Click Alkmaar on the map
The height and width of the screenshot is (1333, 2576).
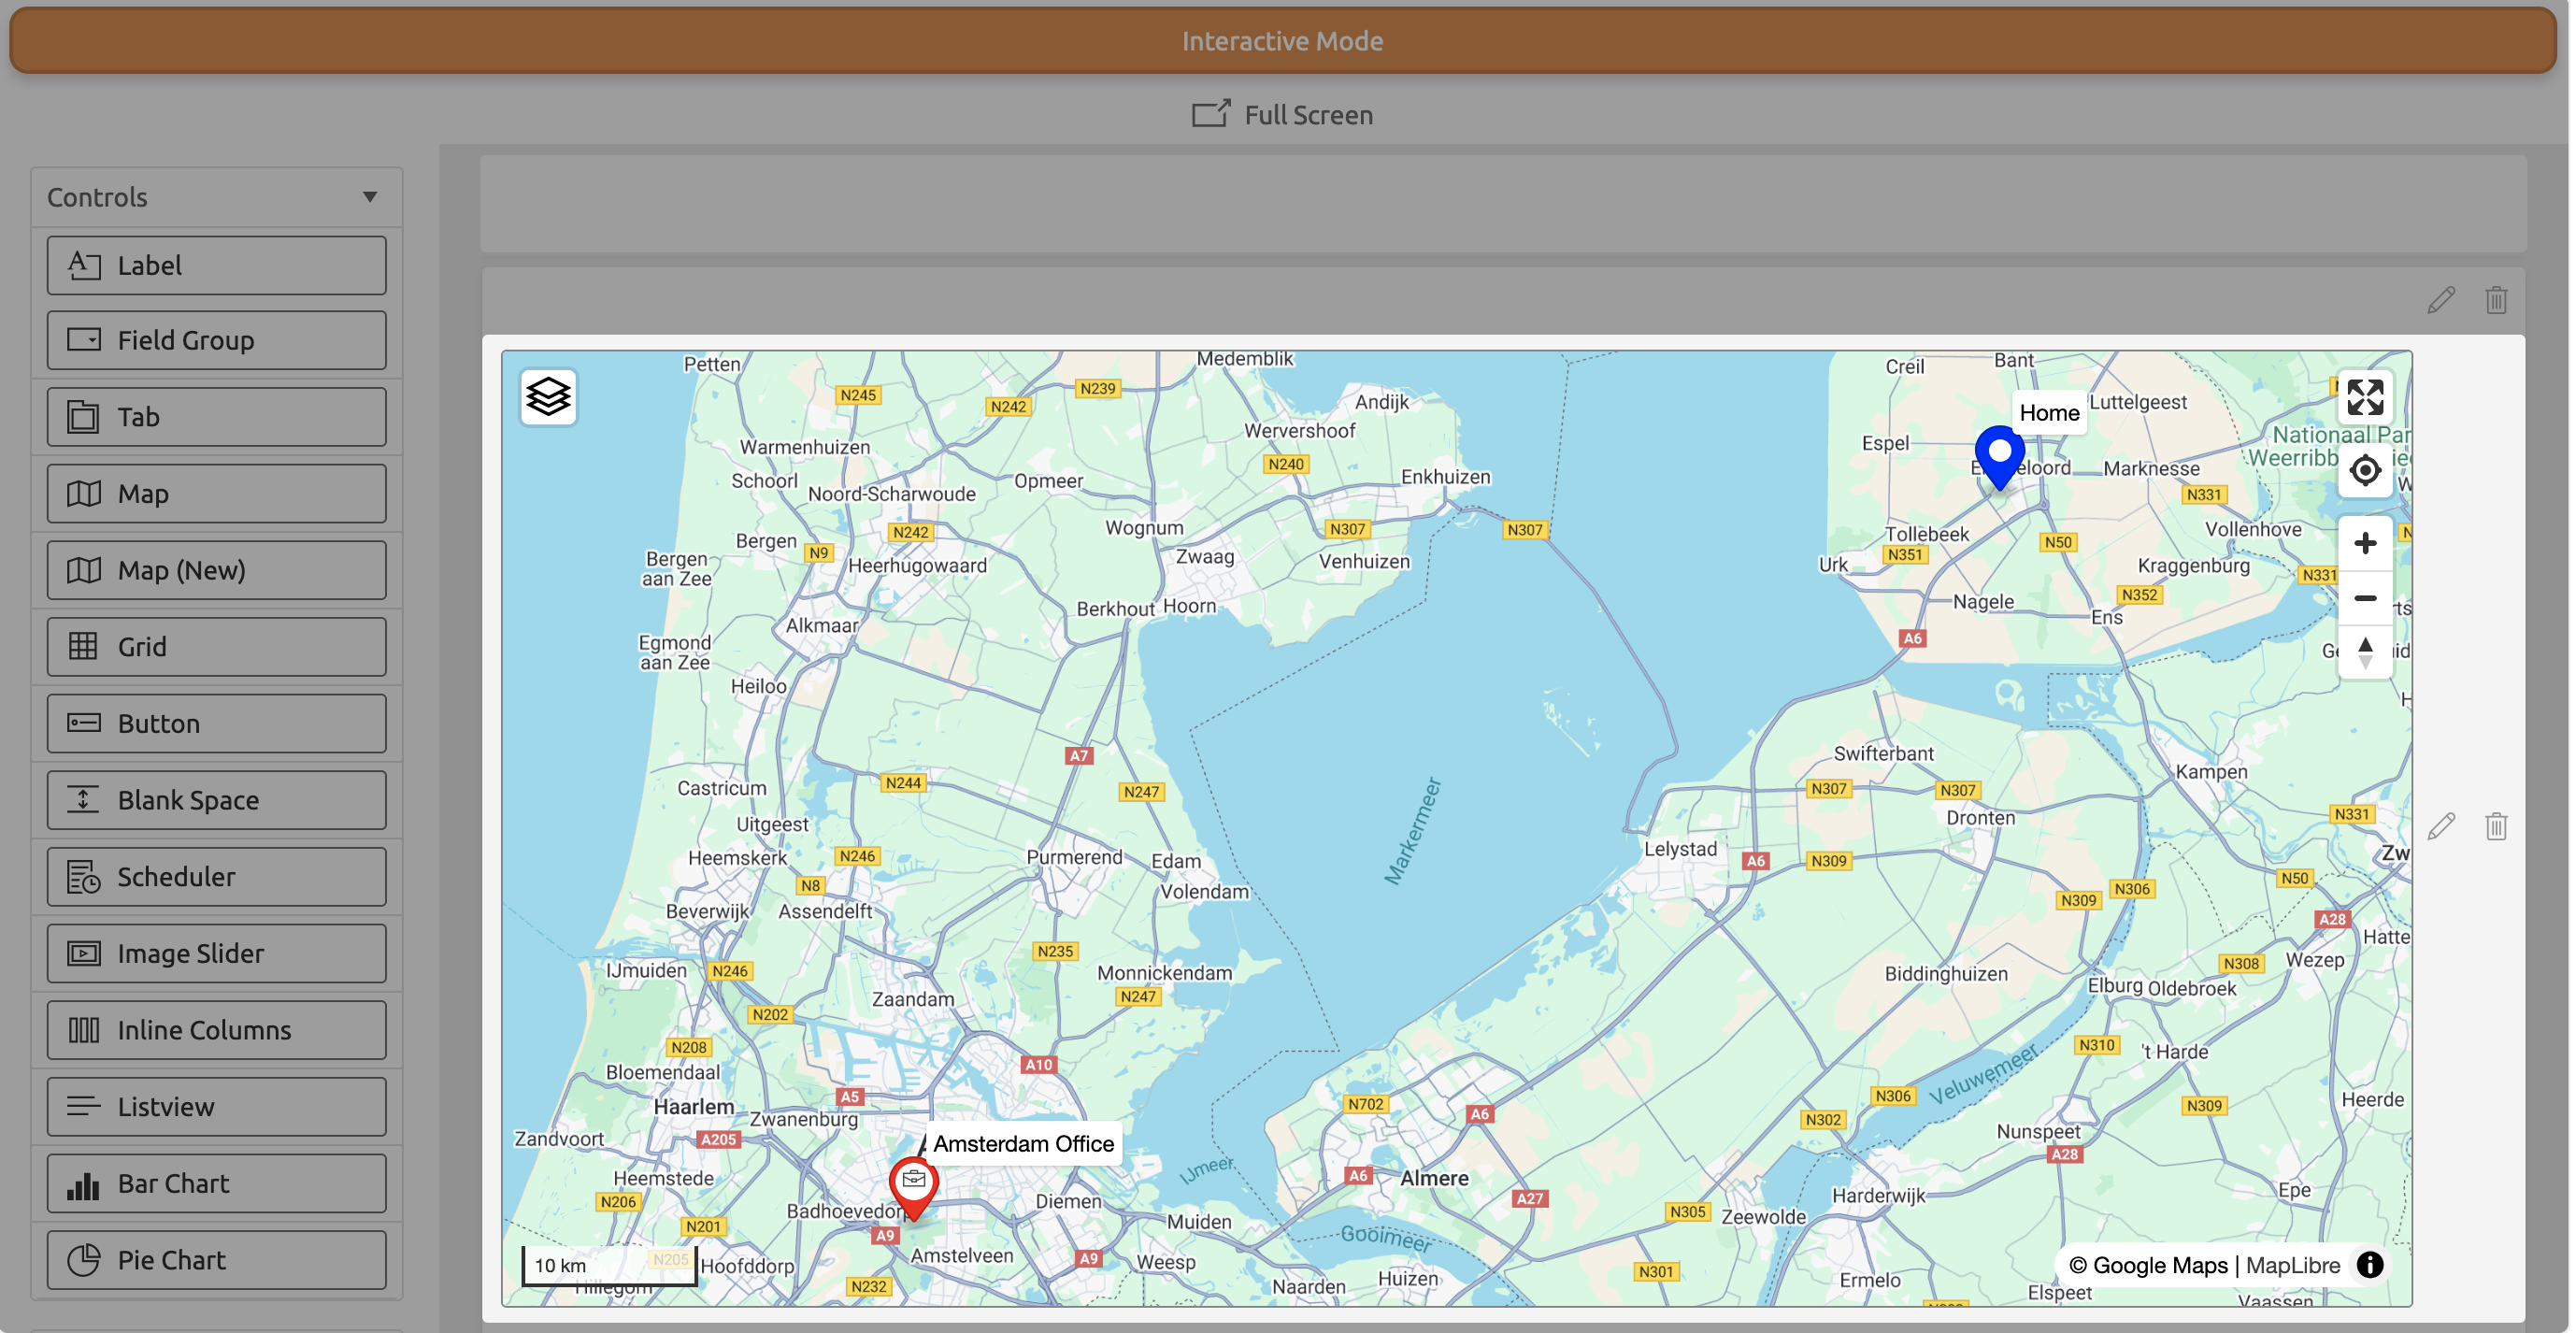pyautogui.click(x=821, y=625)
